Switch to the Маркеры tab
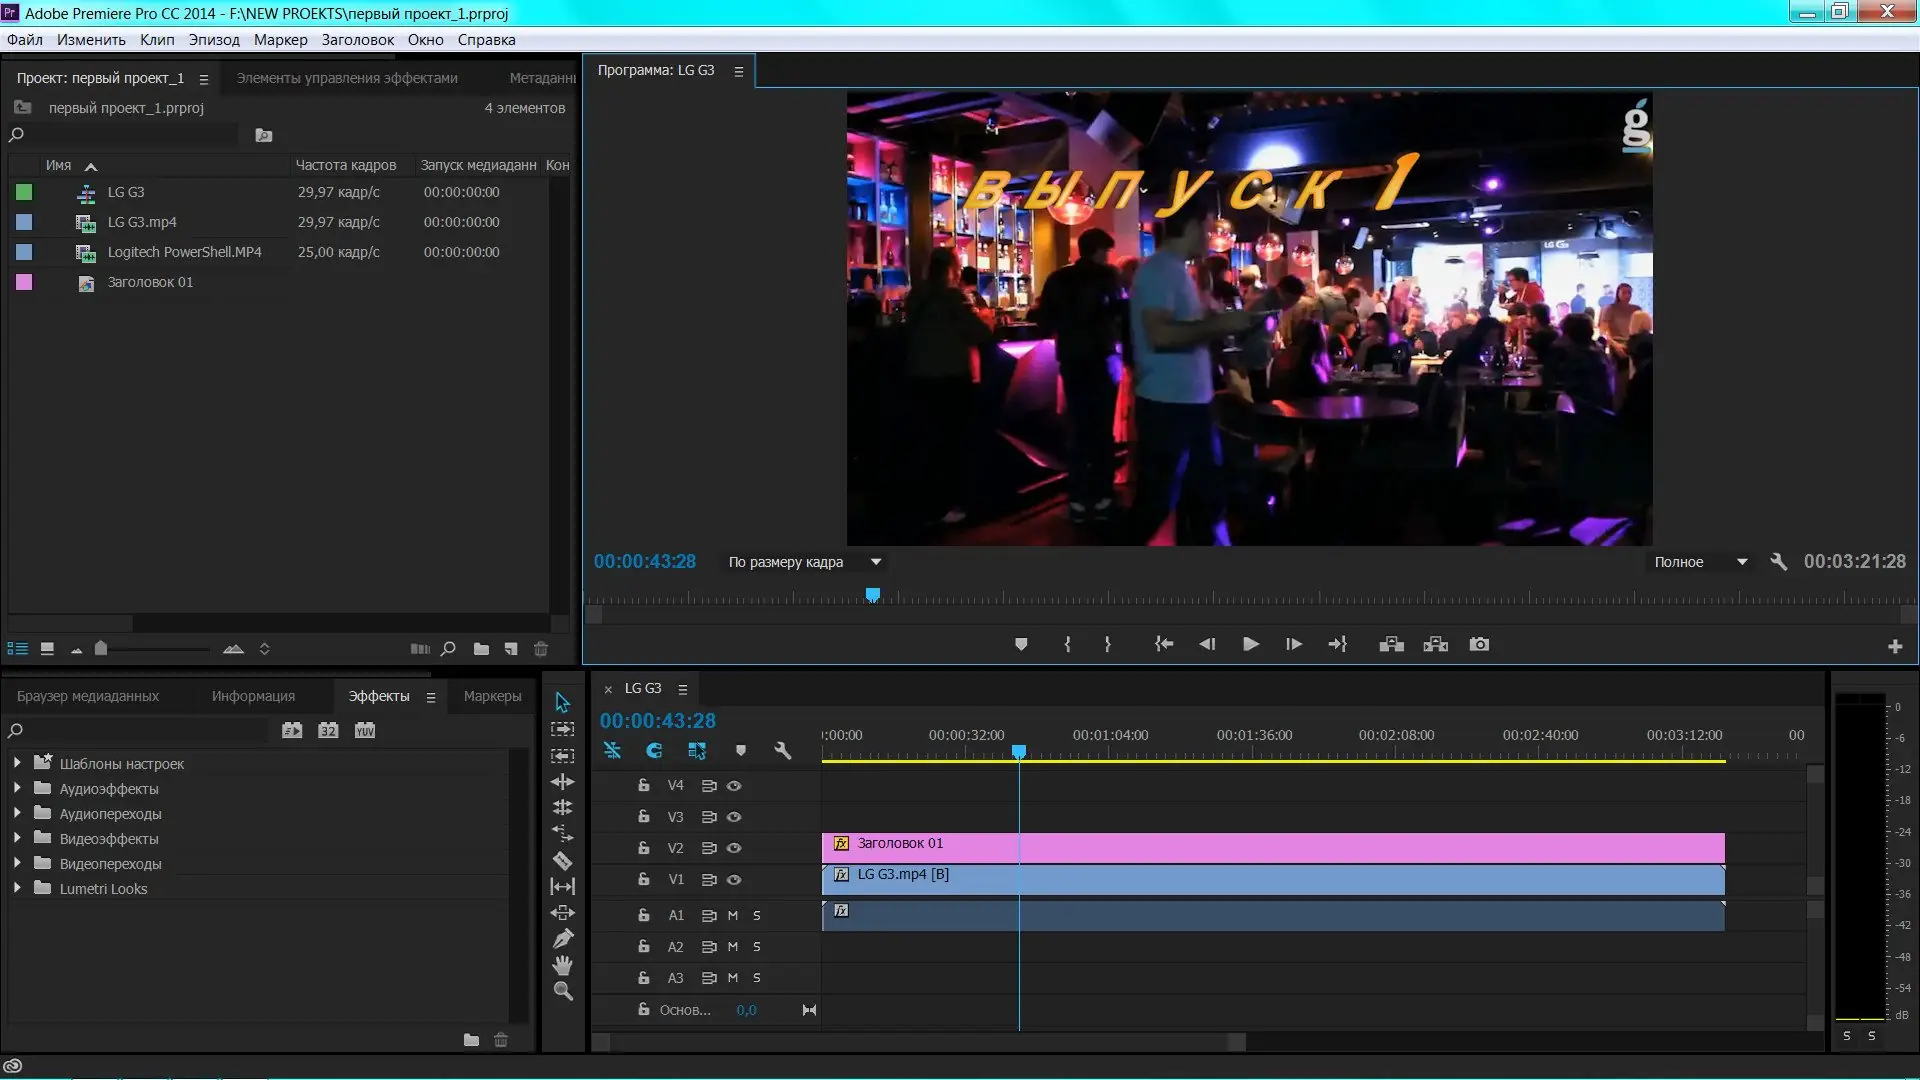 [492, 696]
